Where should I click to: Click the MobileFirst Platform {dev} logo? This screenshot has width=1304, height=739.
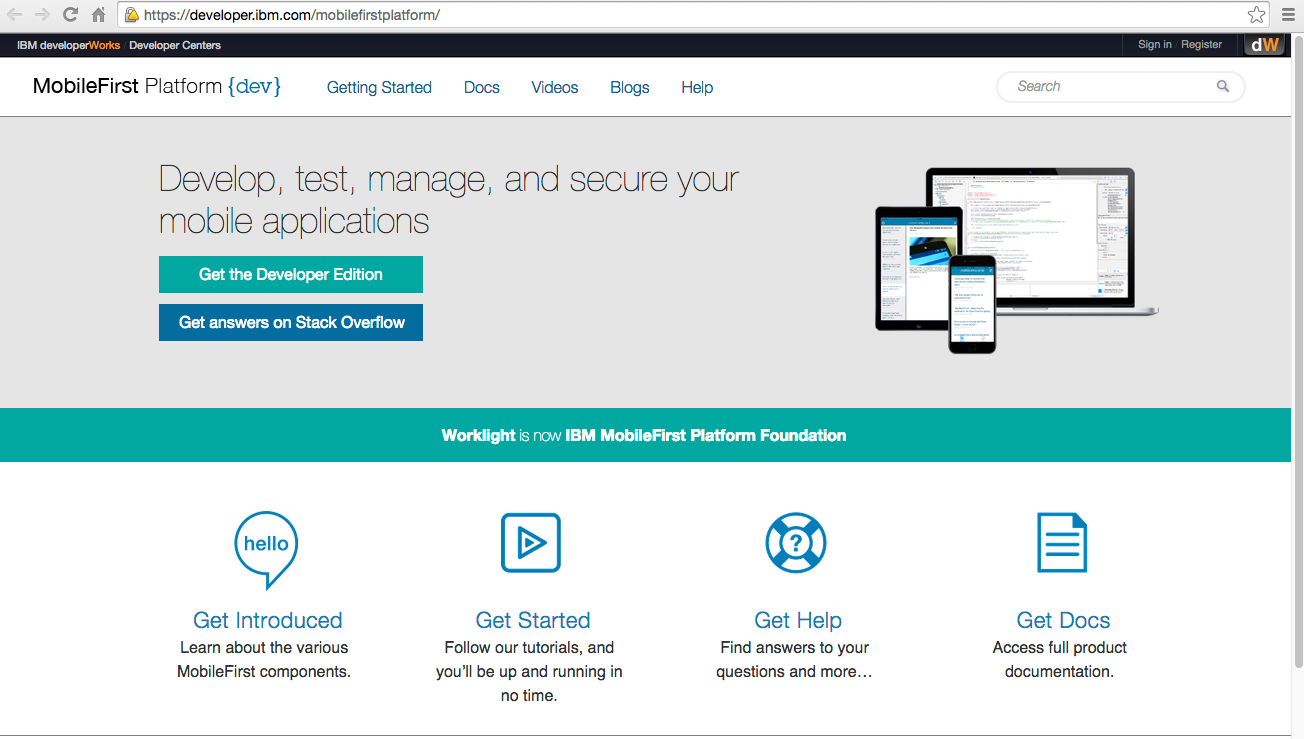tap(157, 86)
